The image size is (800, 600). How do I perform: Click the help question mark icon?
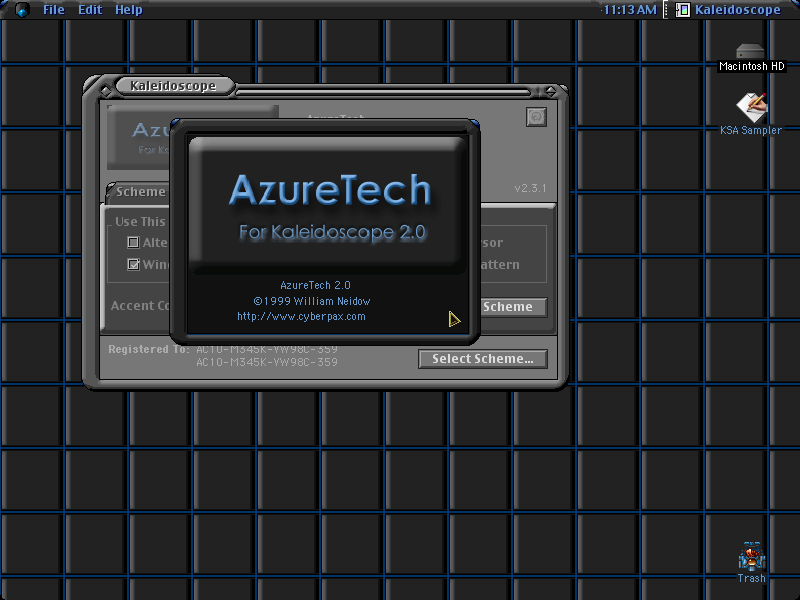(x=536, y=117)
